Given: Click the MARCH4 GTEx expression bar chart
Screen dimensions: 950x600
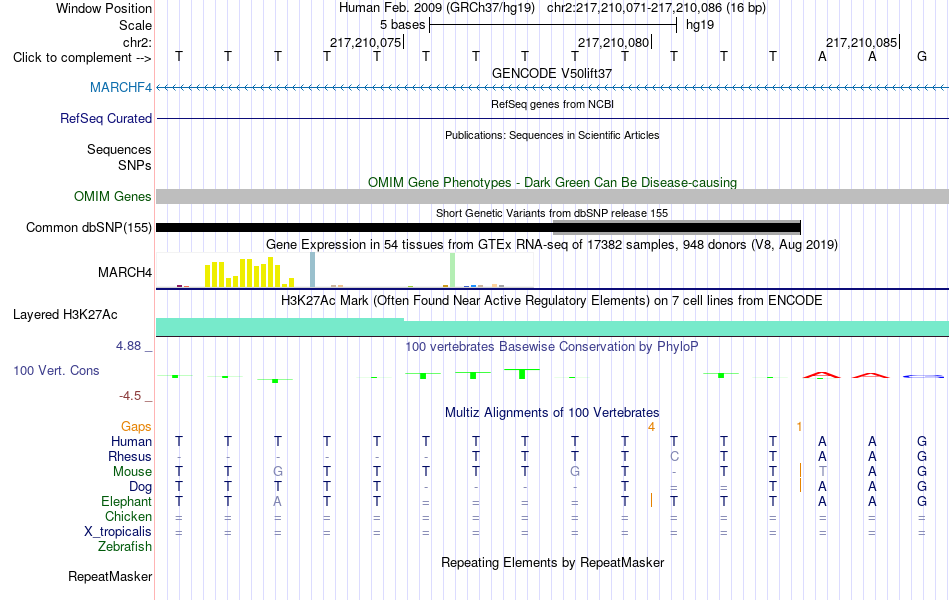Looking at the screenshot, I should point(345,270).
